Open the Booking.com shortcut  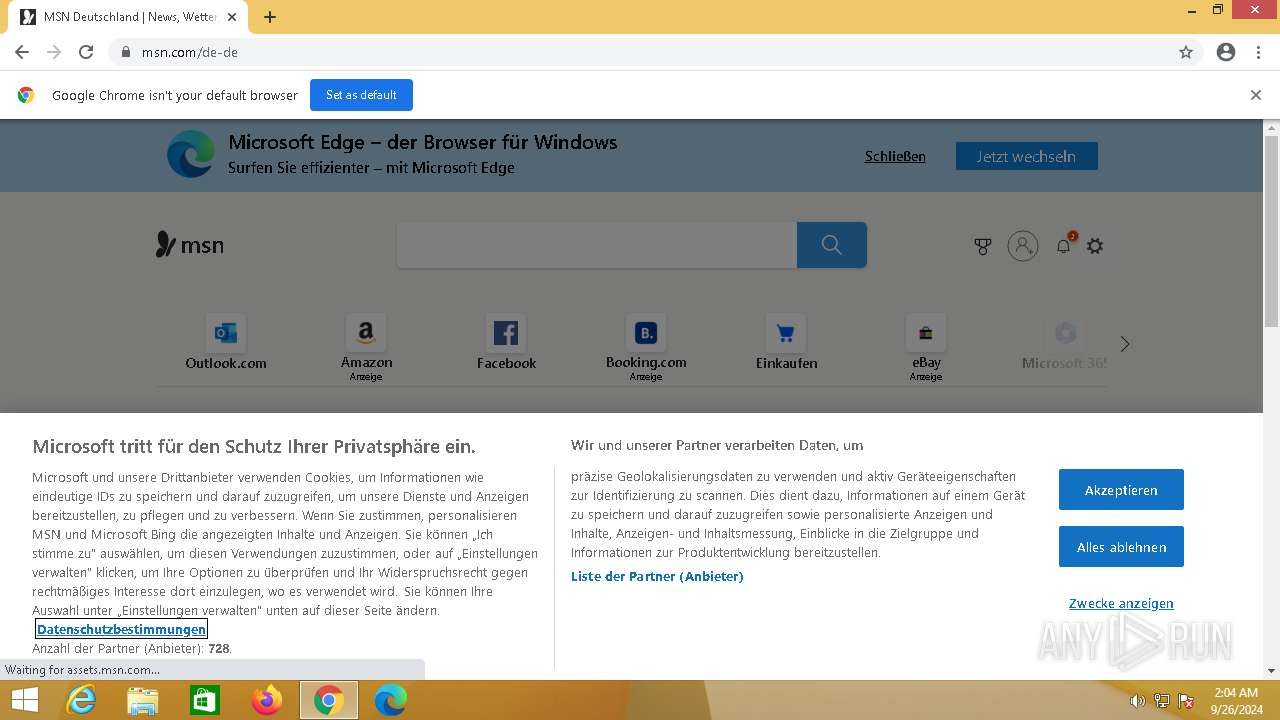(646, 347)
